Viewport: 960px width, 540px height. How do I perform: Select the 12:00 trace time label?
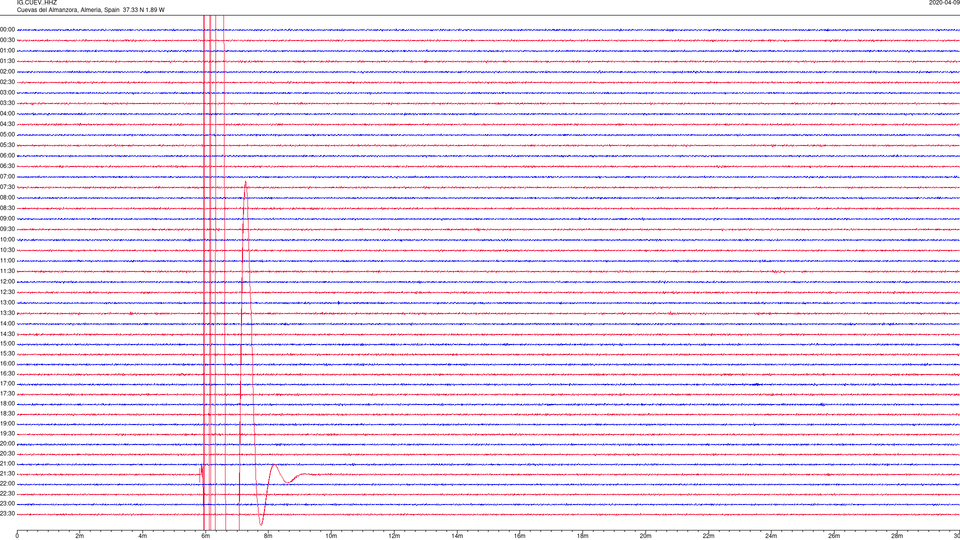[7, 282]
